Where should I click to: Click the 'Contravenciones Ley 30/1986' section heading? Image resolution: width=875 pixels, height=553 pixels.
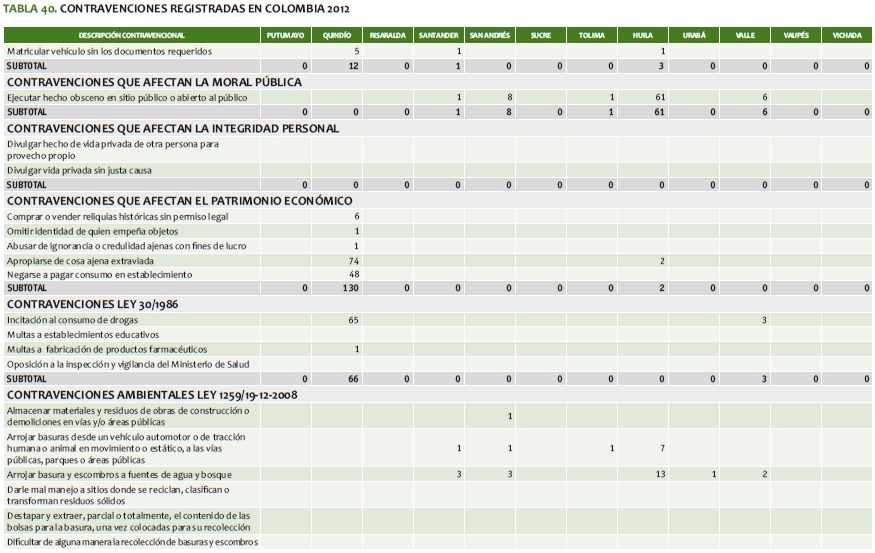(87, 302)
